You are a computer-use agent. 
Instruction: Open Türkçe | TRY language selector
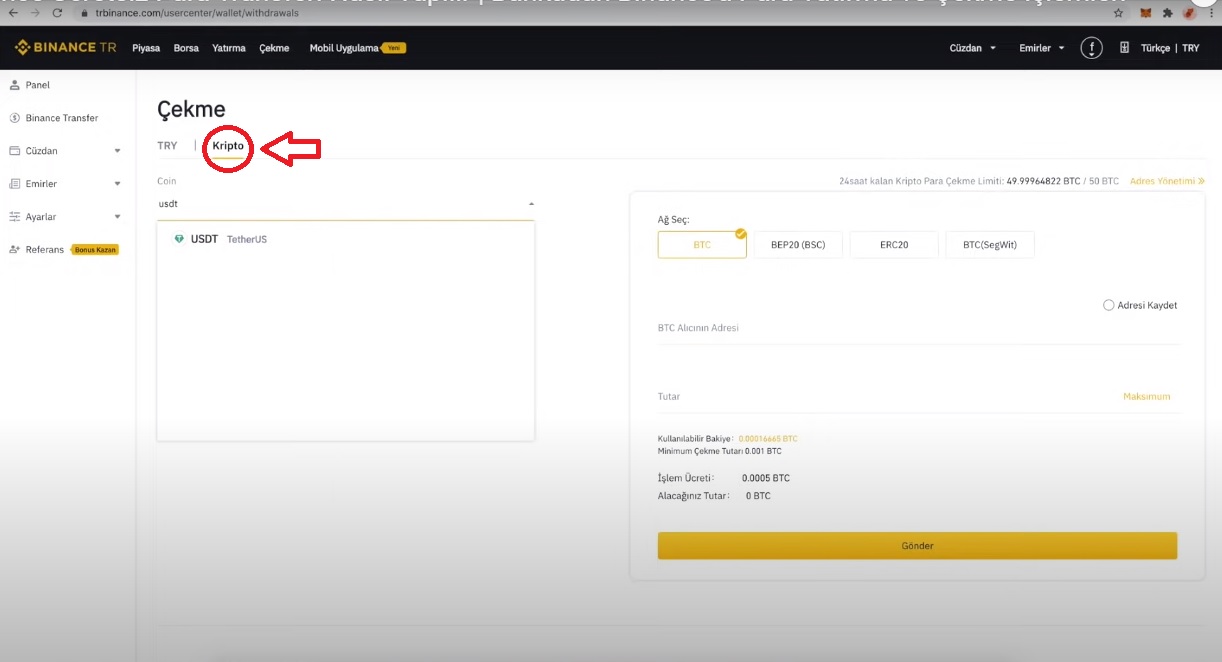click(1170, 48)
